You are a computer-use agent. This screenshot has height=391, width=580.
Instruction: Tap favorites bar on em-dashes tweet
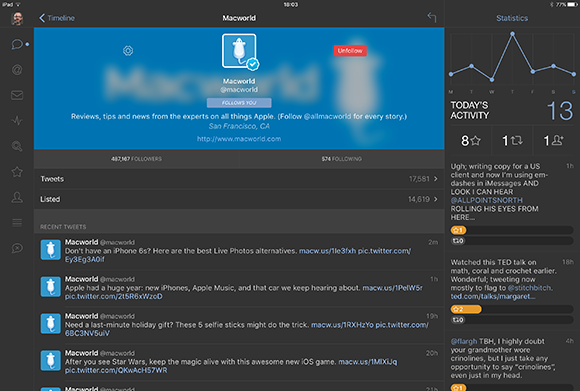coord(512,230)
